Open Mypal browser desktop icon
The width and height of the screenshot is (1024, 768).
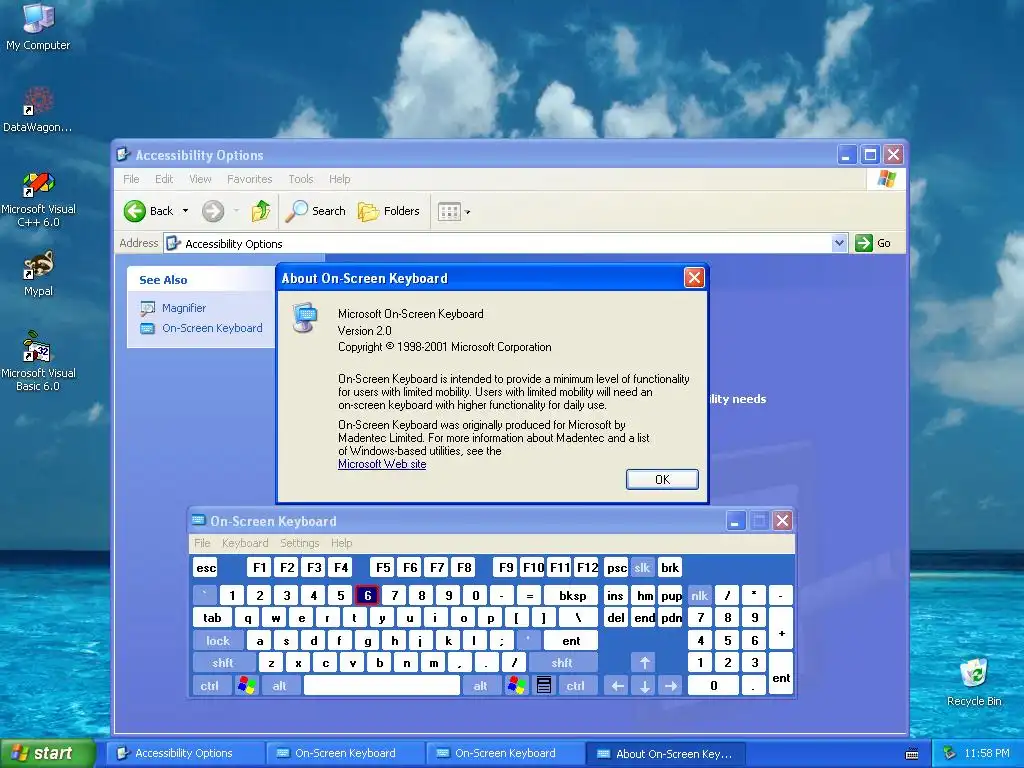click(x=38, y=273)
